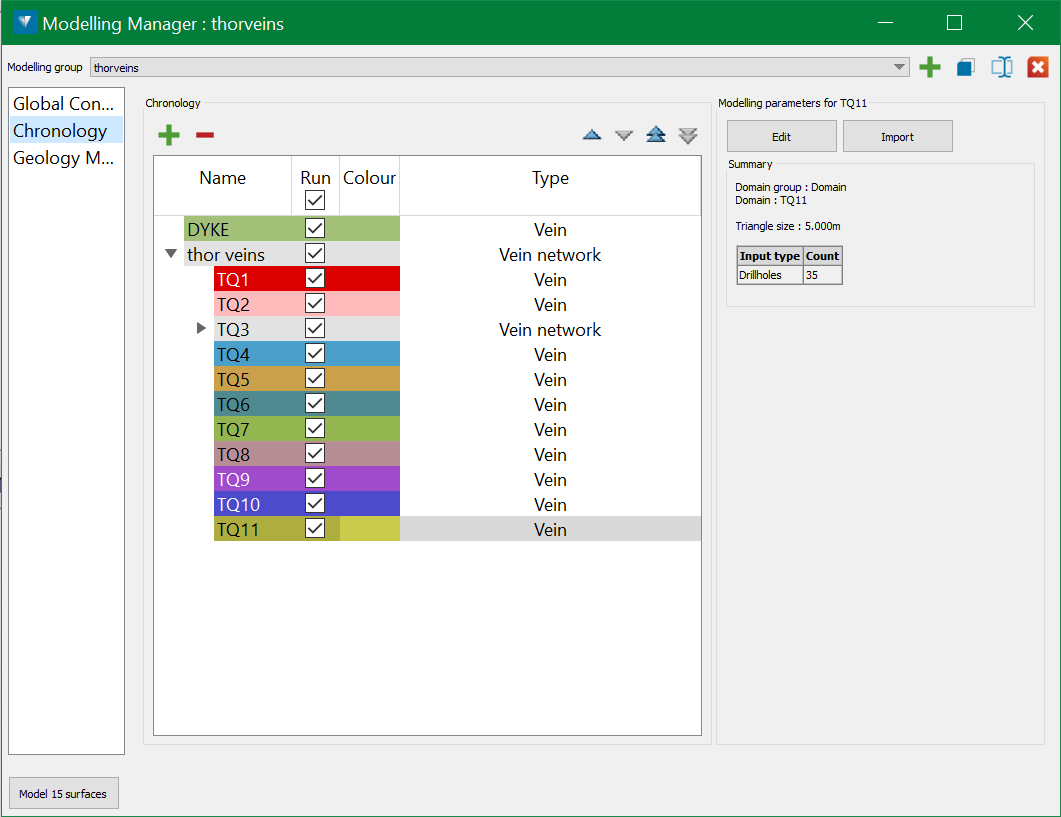Click the green plus to add chronology item
Screen dimensions: 1061x817
point(169,135)
